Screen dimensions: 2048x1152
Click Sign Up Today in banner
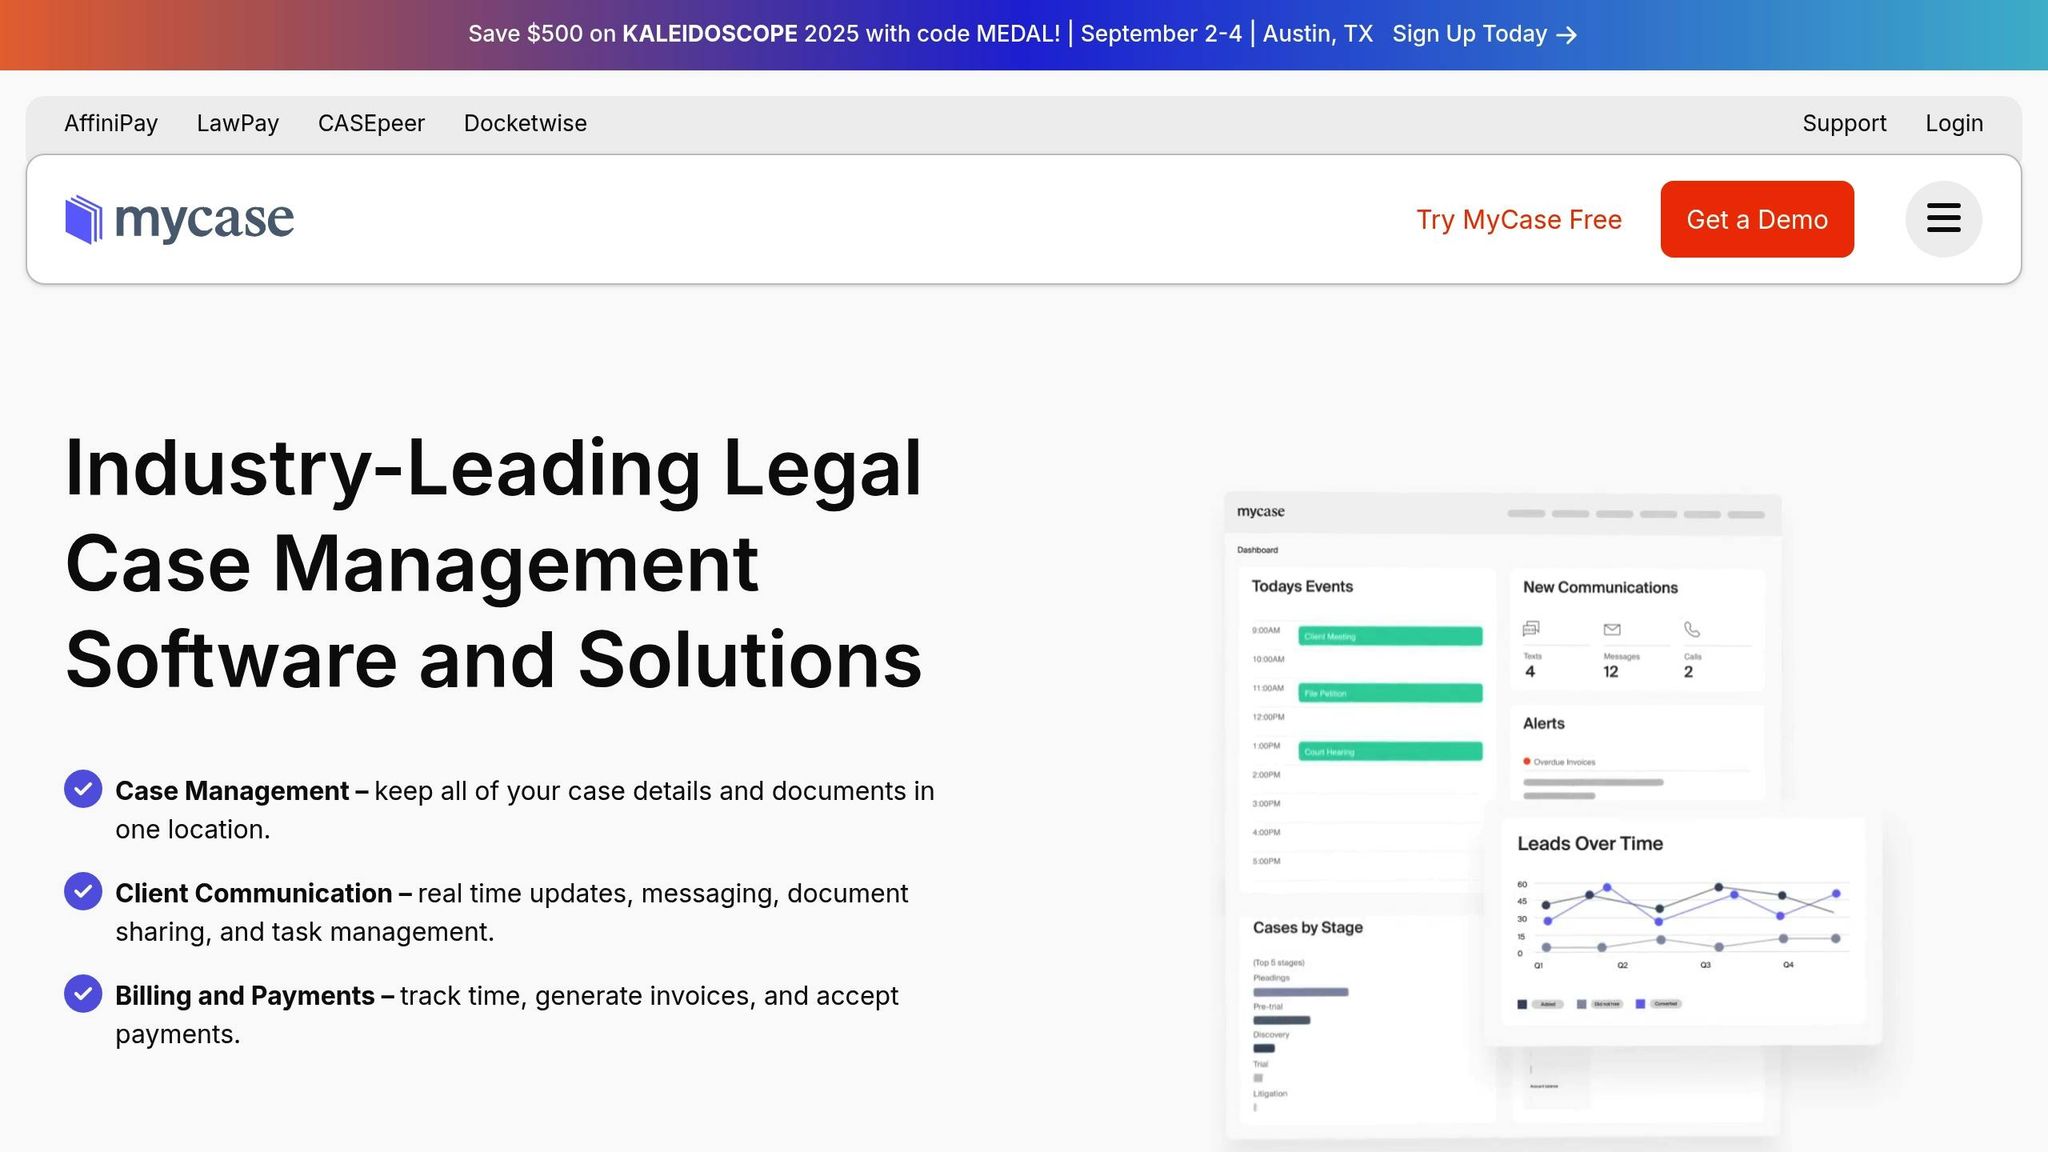pyautogui.click(x=1469, y=34)
